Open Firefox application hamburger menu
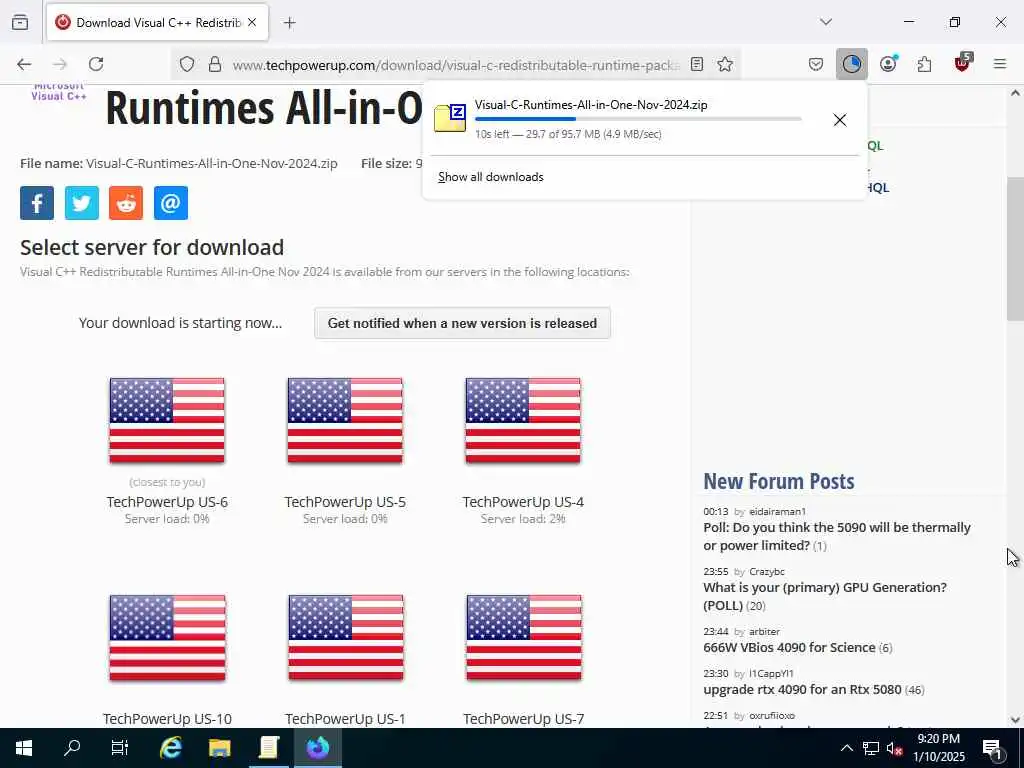 tap(1000, 64)
